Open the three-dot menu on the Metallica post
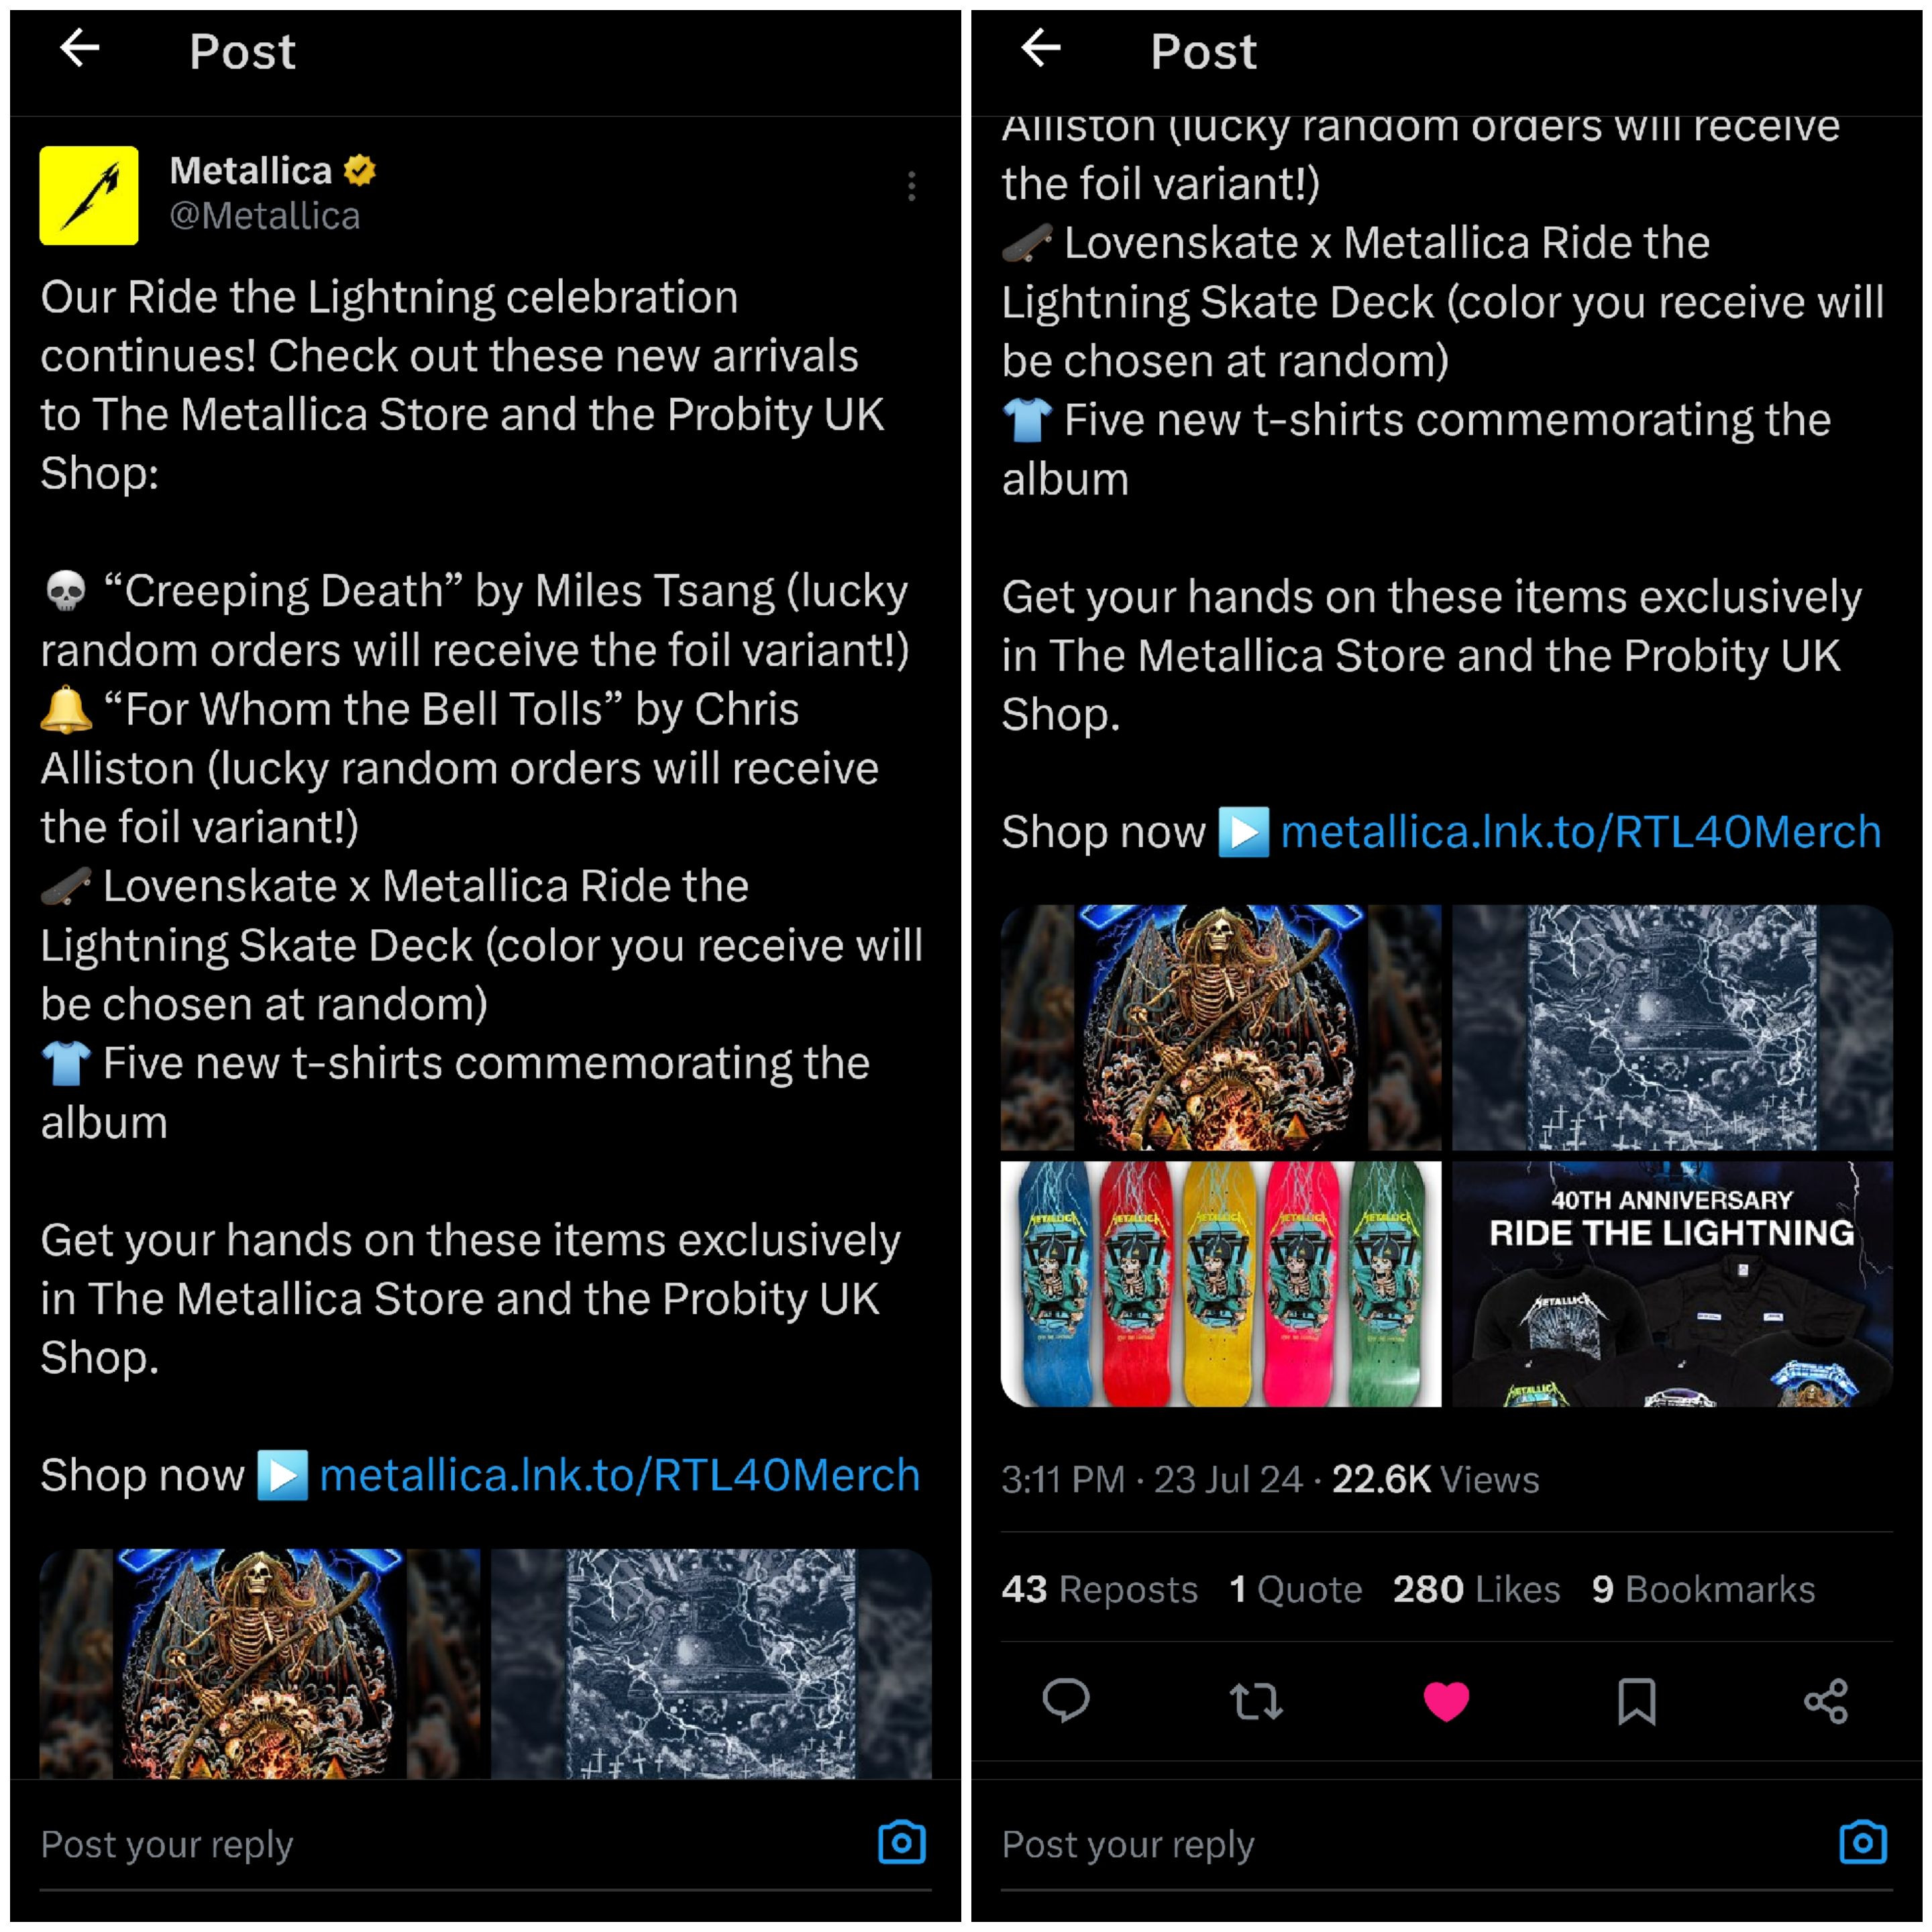Image resolution: width=1932 pixels, height=1932 pixels. click(x=911, y=186)
